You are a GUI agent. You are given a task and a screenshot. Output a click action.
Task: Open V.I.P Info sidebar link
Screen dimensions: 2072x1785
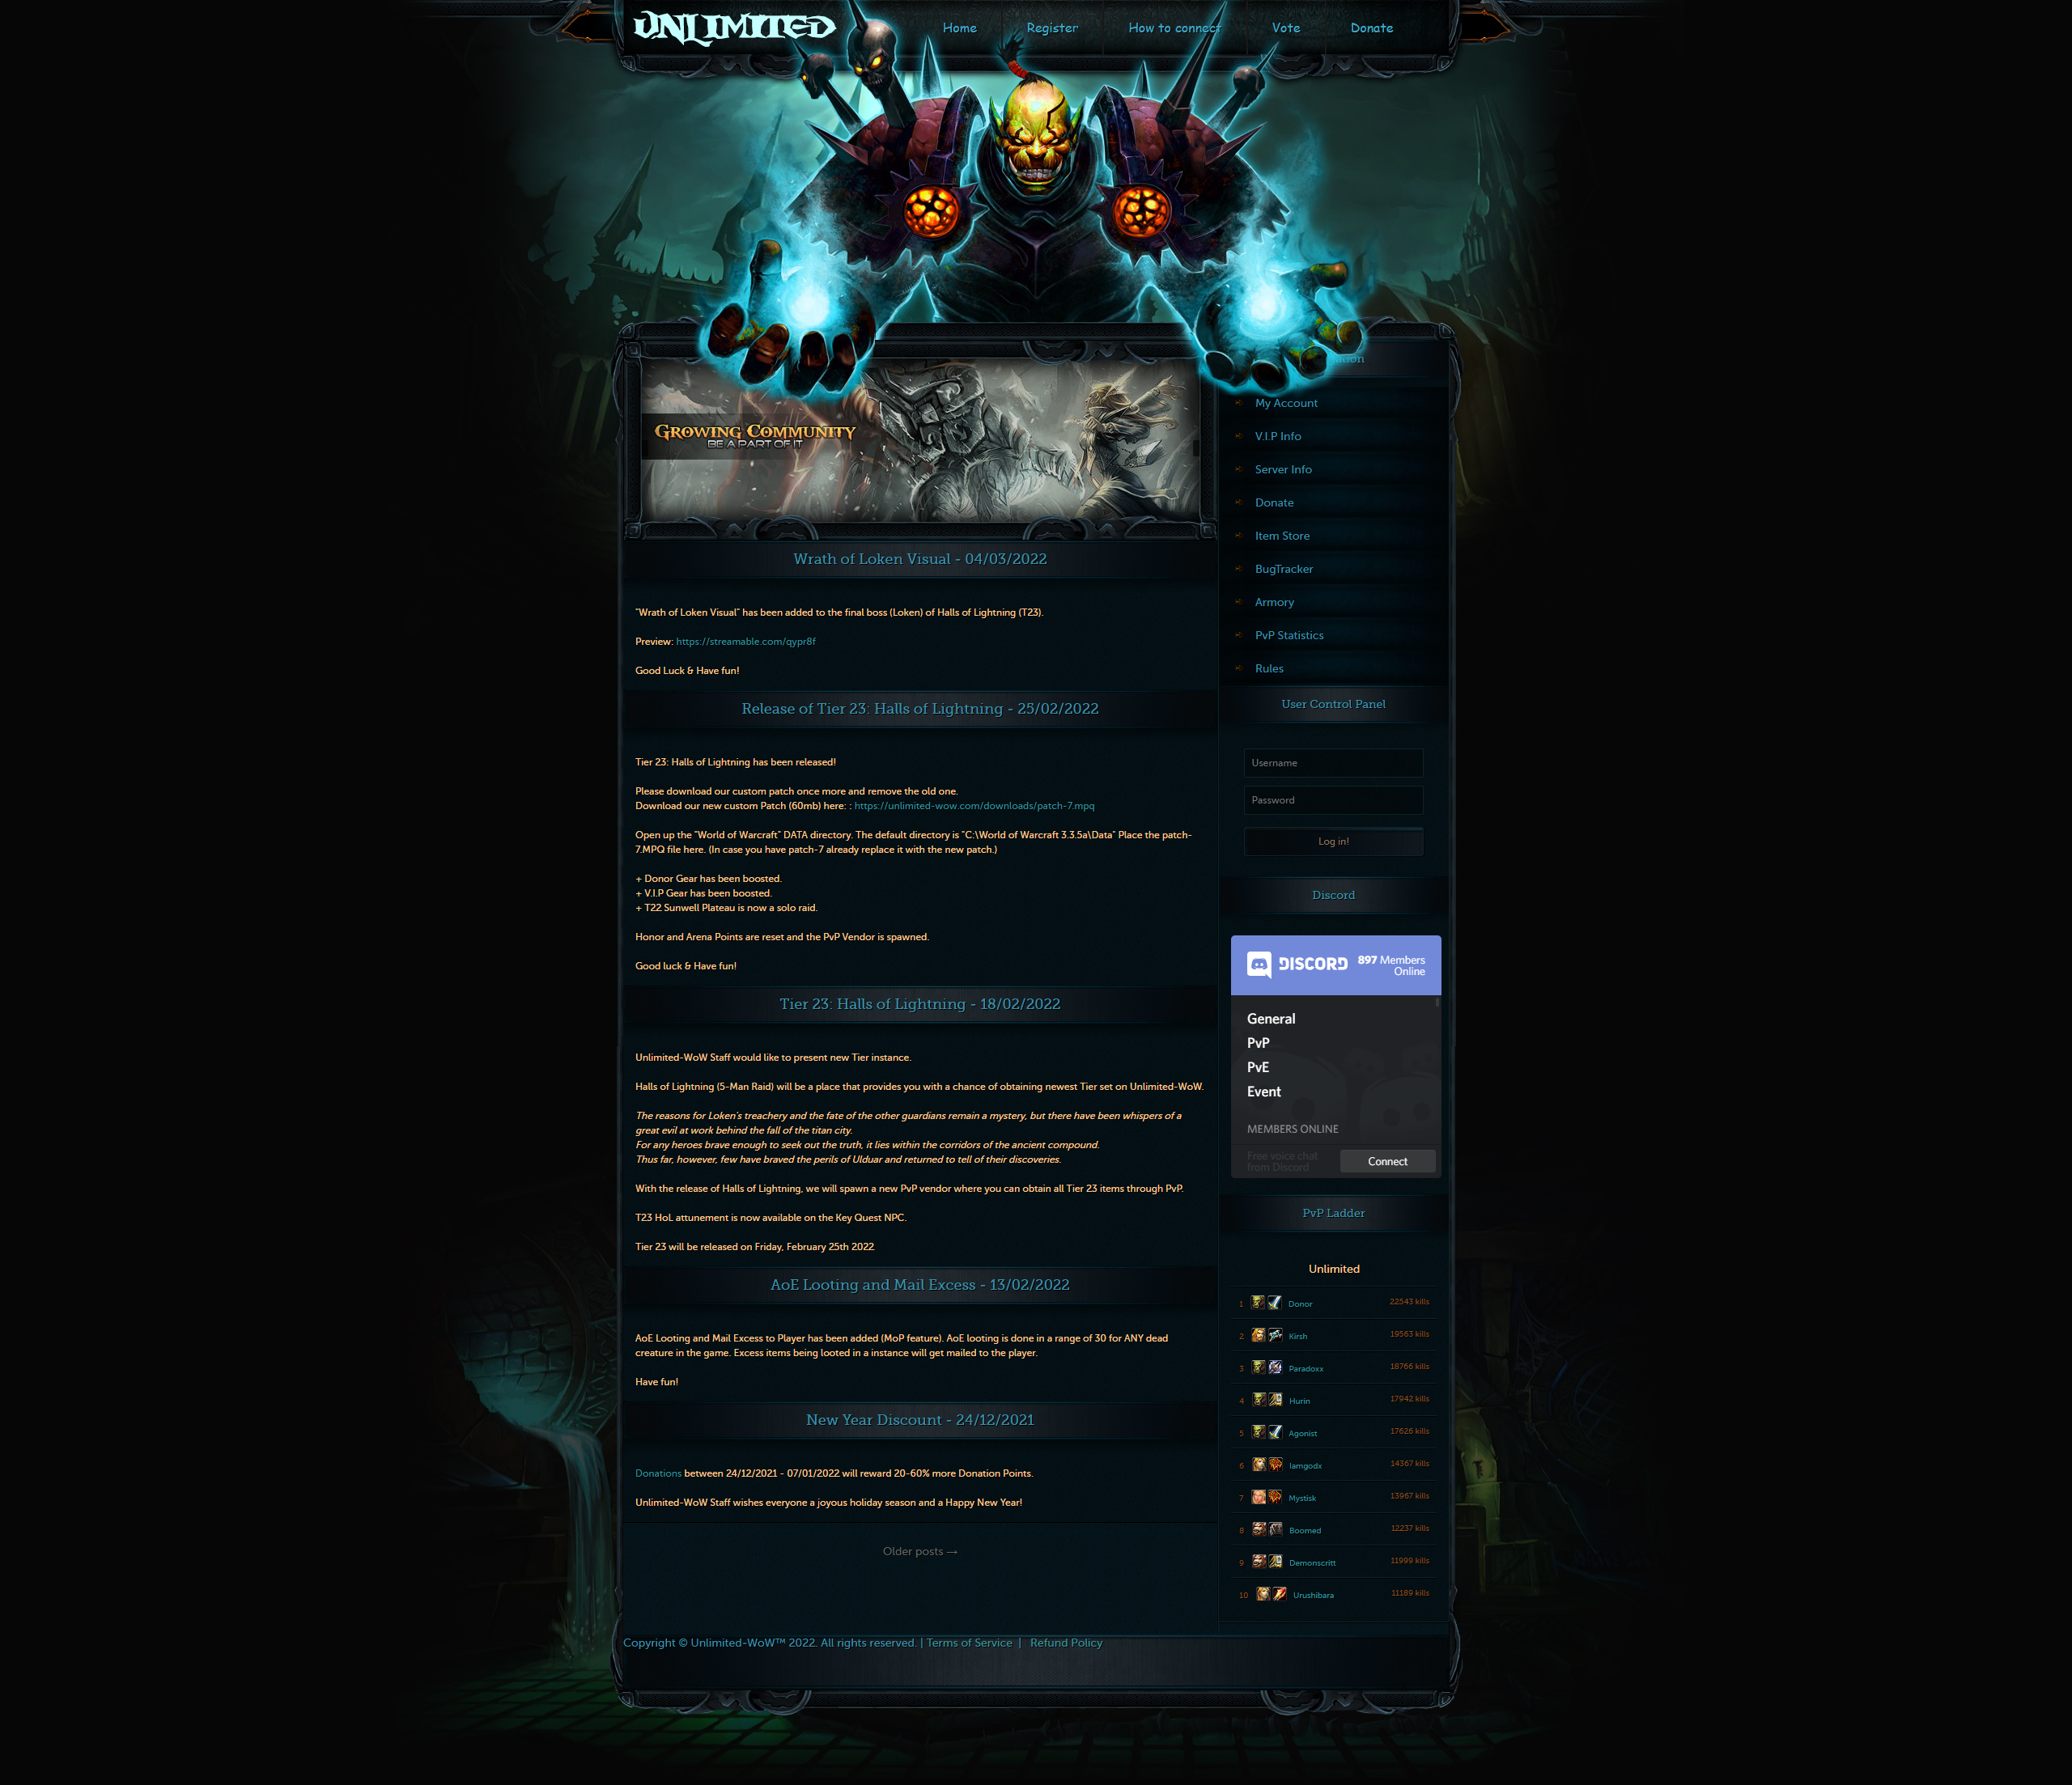(x=1278, y=436)
